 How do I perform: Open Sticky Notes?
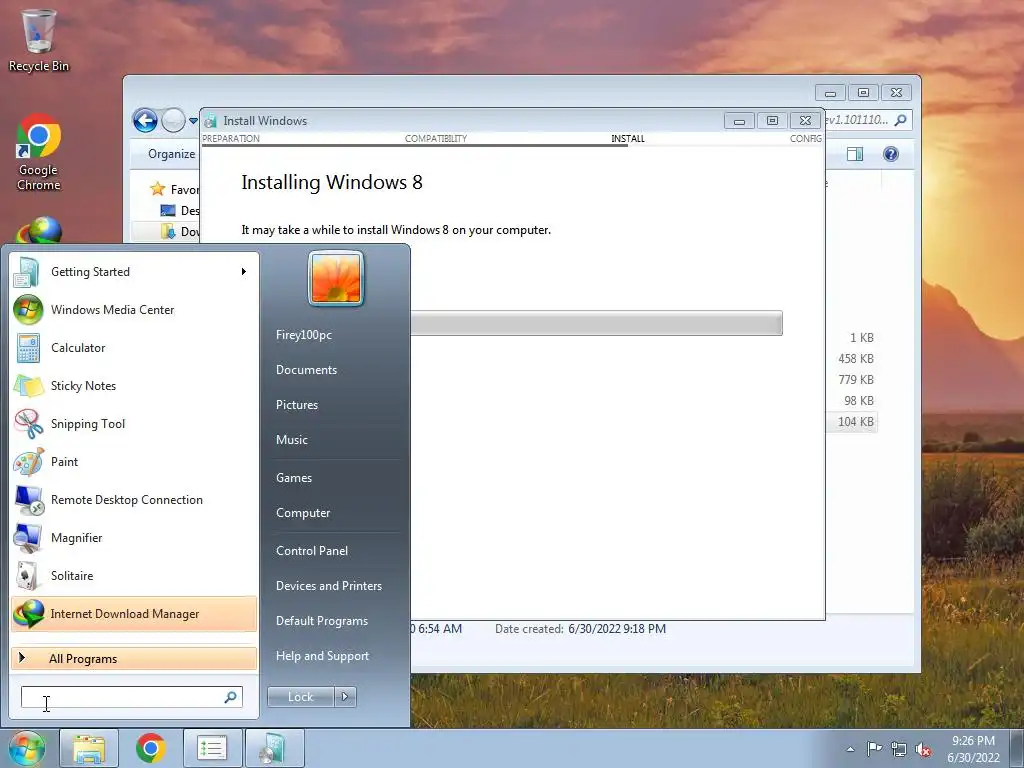point(134,385)
